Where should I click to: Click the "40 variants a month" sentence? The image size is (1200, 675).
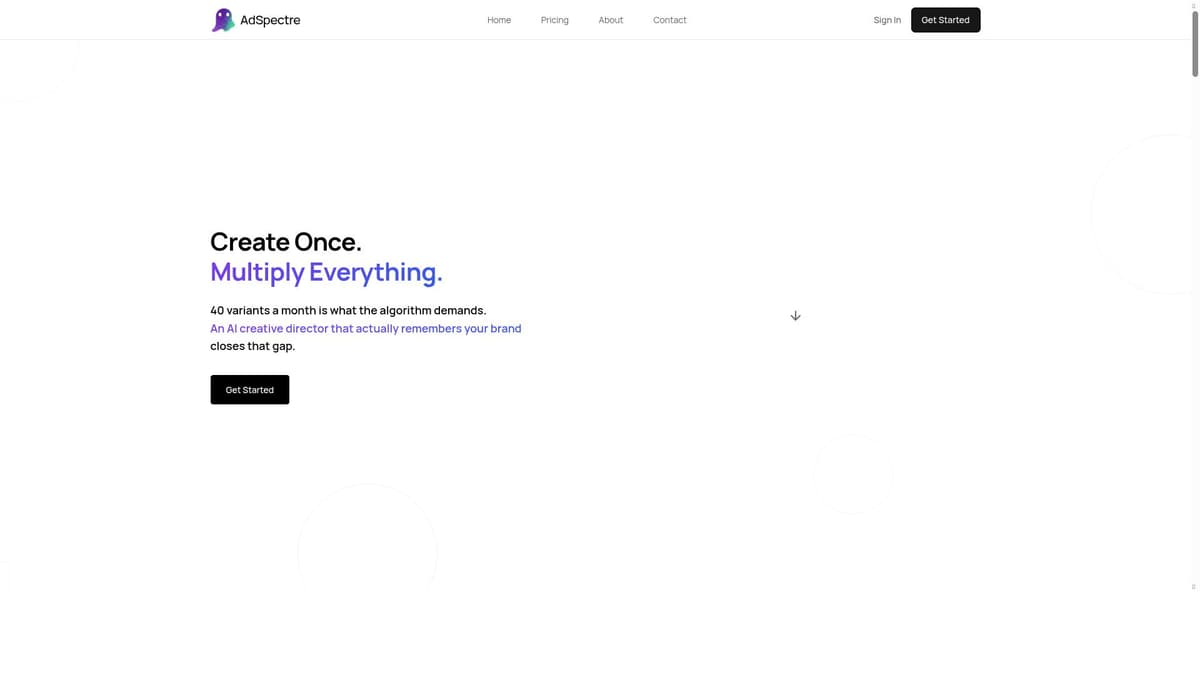348,311
